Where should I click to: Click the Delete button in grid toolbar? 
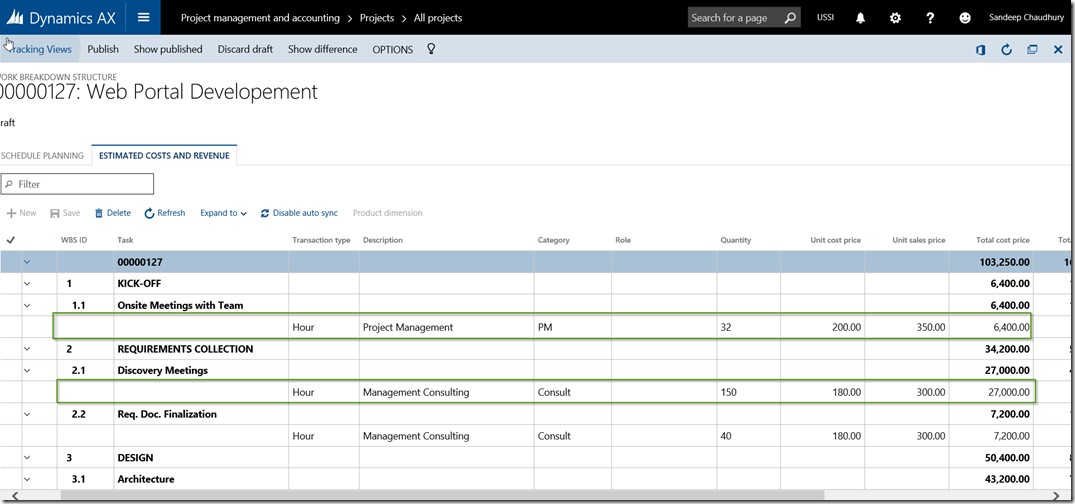point(113,213)
